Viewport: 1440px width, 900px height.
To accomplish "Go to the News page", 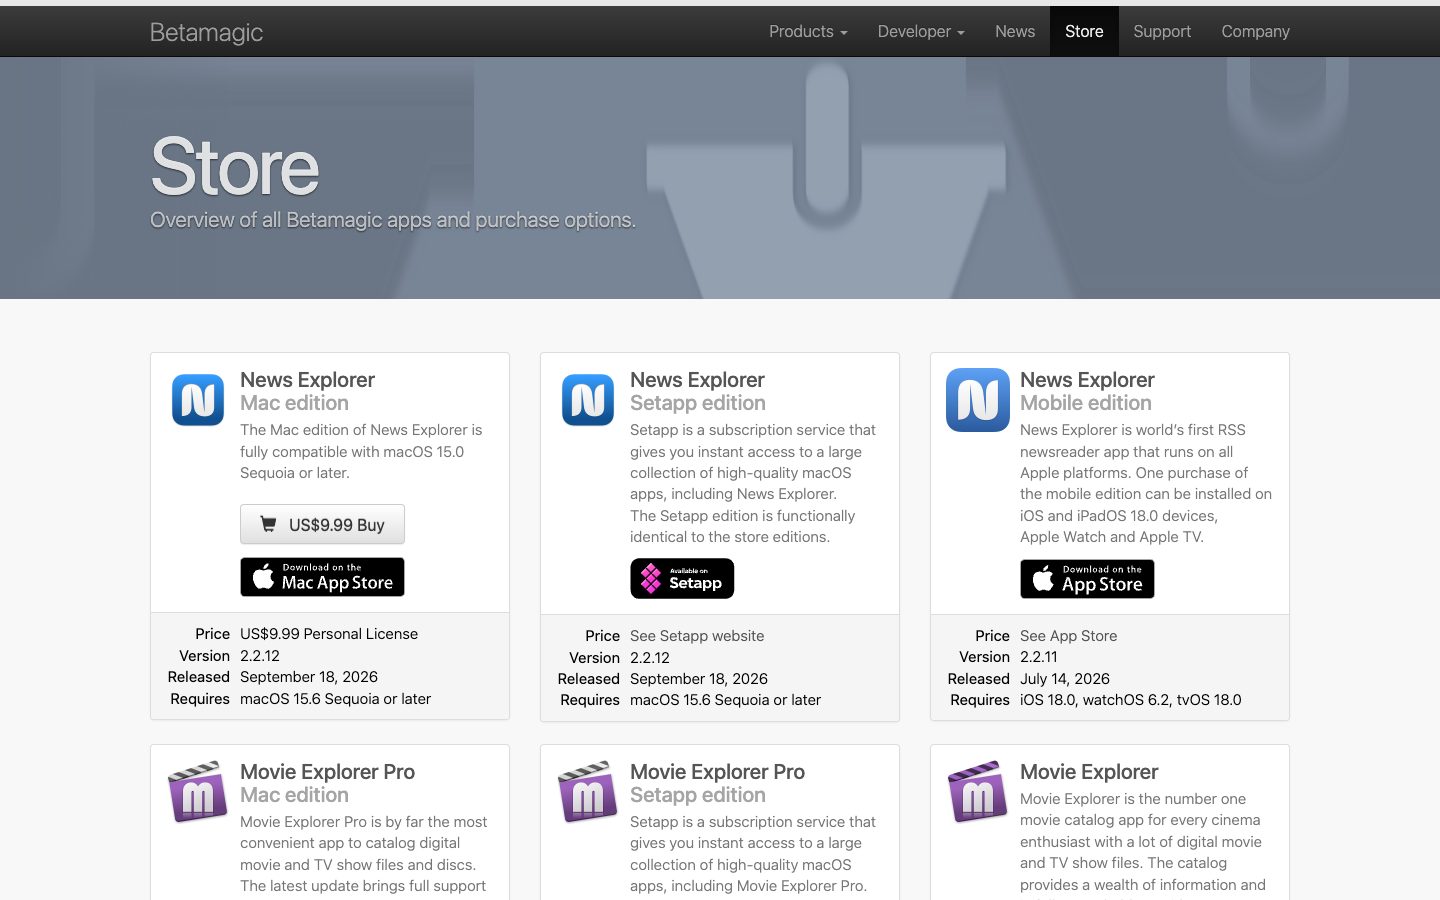I will click(x=1015, y=31).
